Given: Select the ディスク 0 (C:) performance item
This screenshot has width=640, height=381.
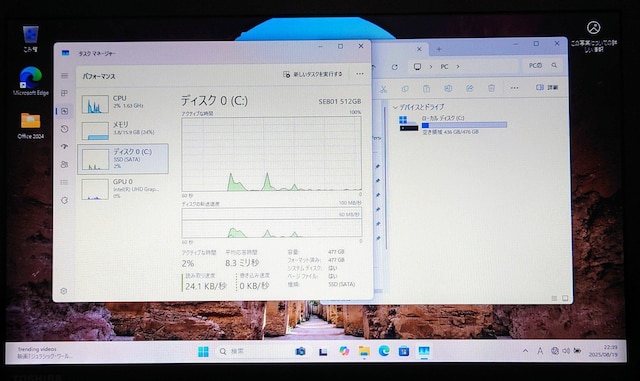Looking at the screenshot, I should (123, 159).
